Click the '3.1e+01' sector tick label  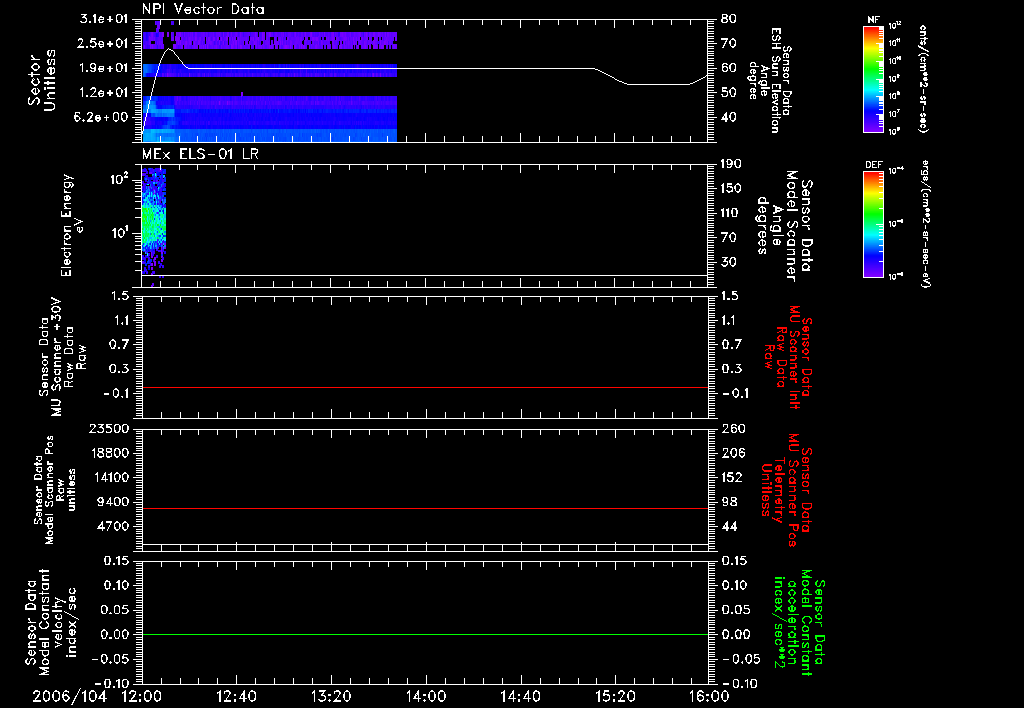click(104, 19)
